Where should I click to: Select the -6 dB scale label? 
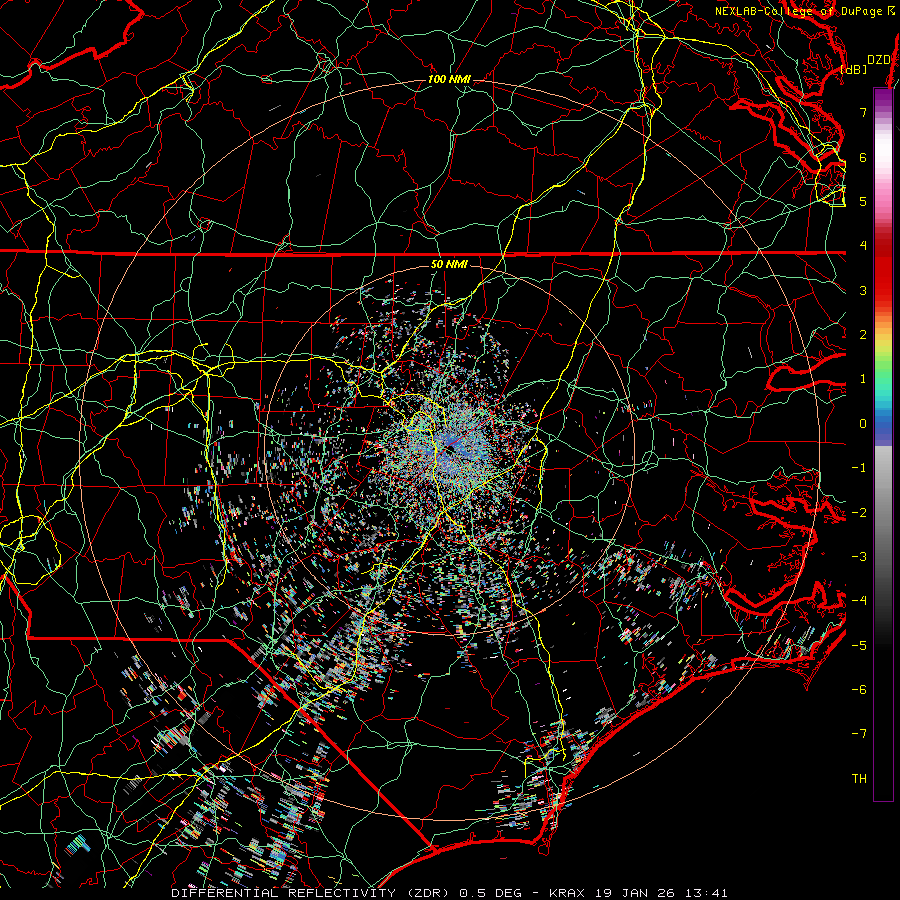click(859, 689)
